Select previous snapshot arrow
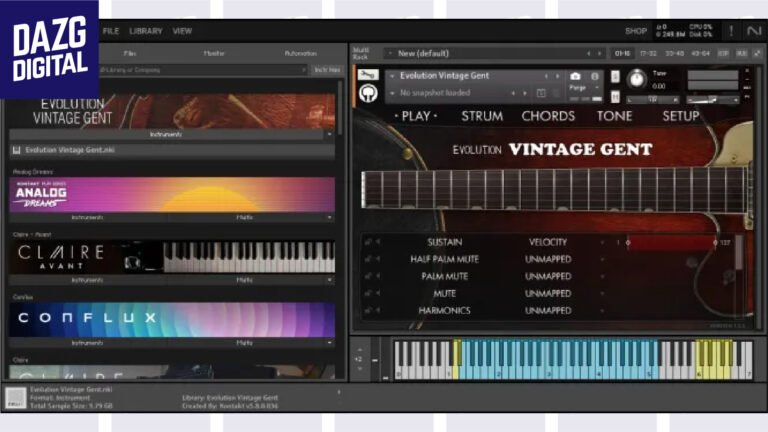Viewport: 768px width, 432px height. pyautogui.click(x=513, y=93)
